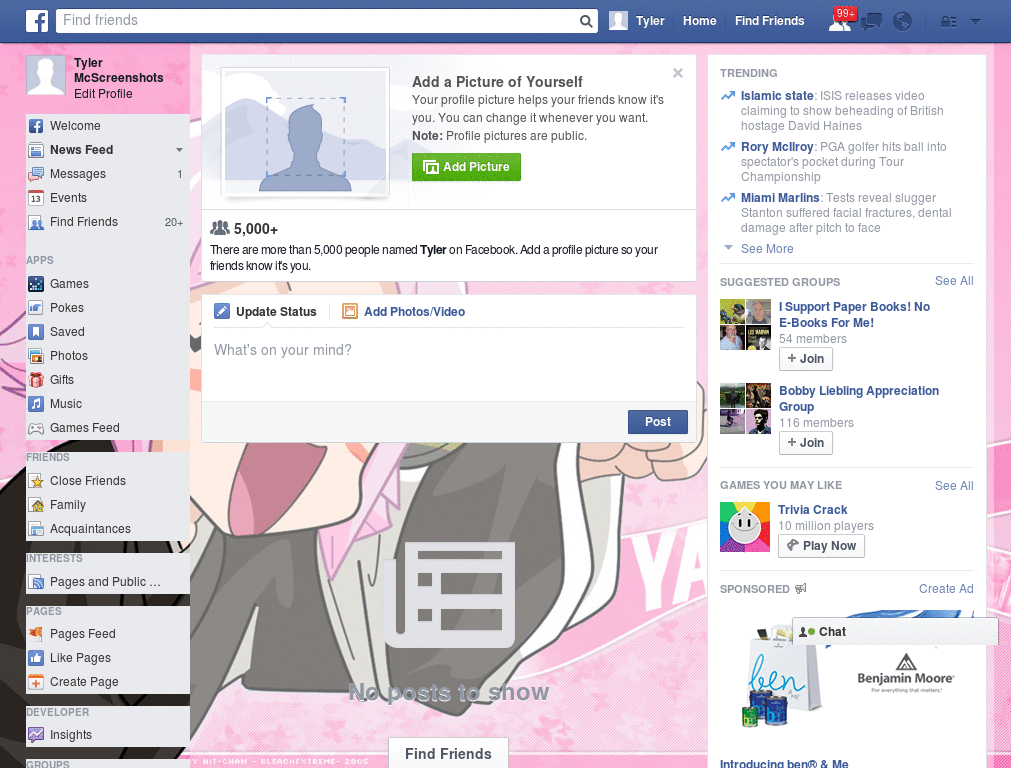The width and height of the screenshot is (1024, 768).
Task: Open Bobby Liebling Appreciation Group link
Action: 859,399
